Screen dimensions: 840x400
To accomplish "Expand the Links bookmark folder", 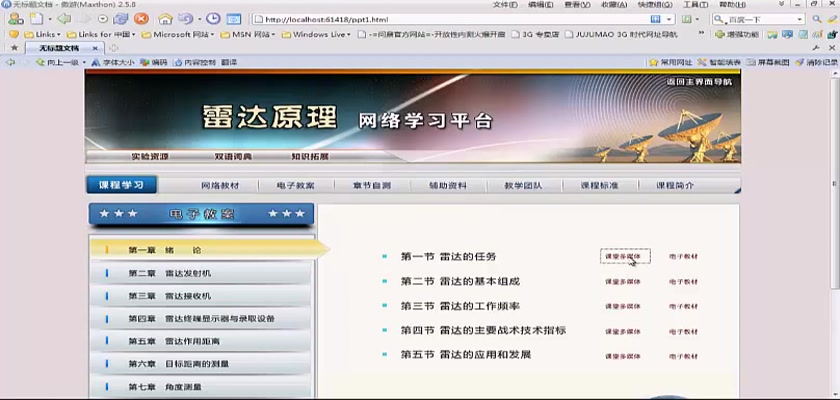I will 42,34.
